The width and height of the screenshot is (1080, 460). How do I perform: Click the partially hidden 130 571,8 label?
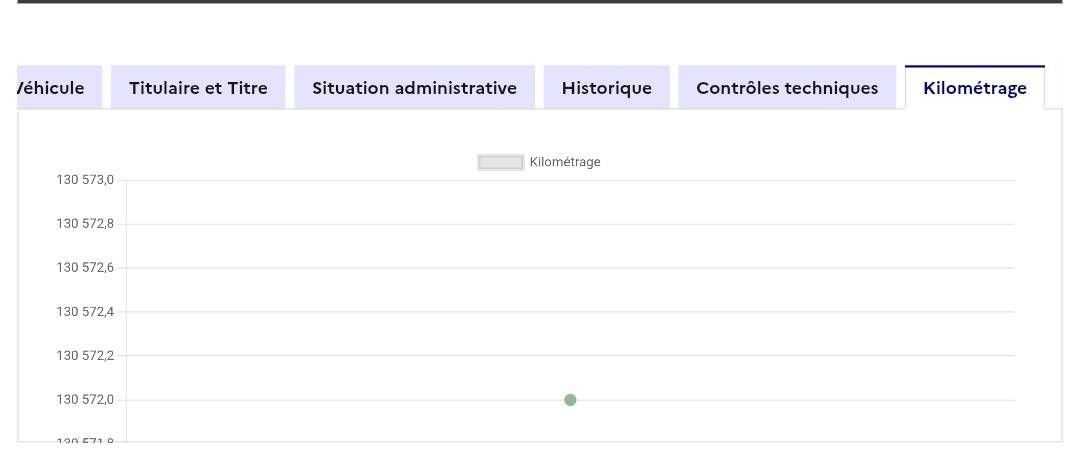85,440
